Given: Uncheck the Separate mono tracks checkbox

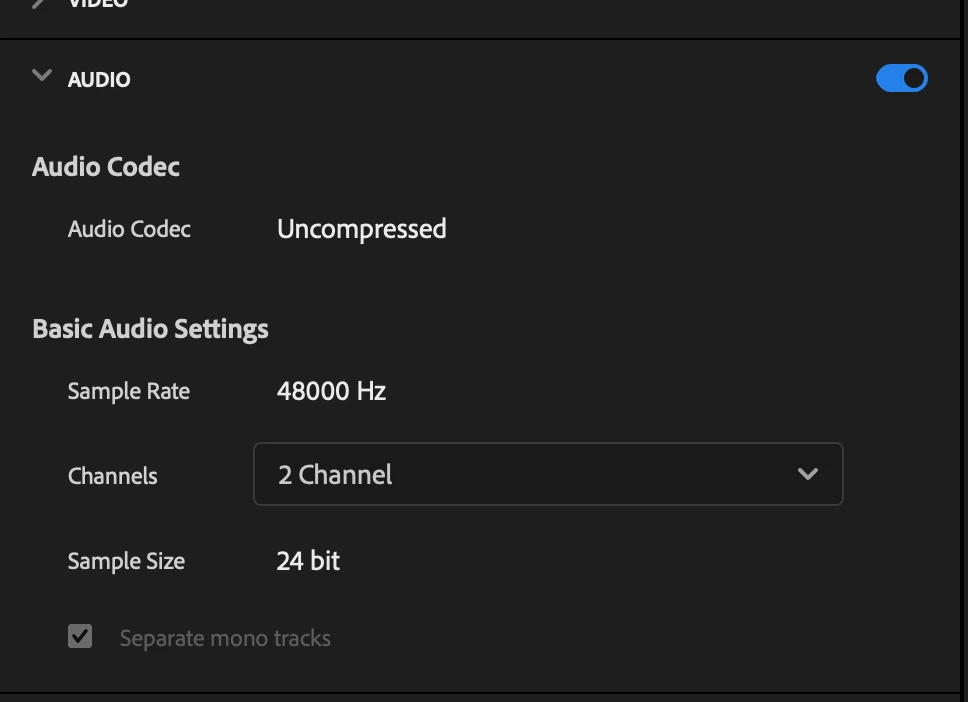Looking at the screenshot, I should pyautogui.click(x=80, y=637).
